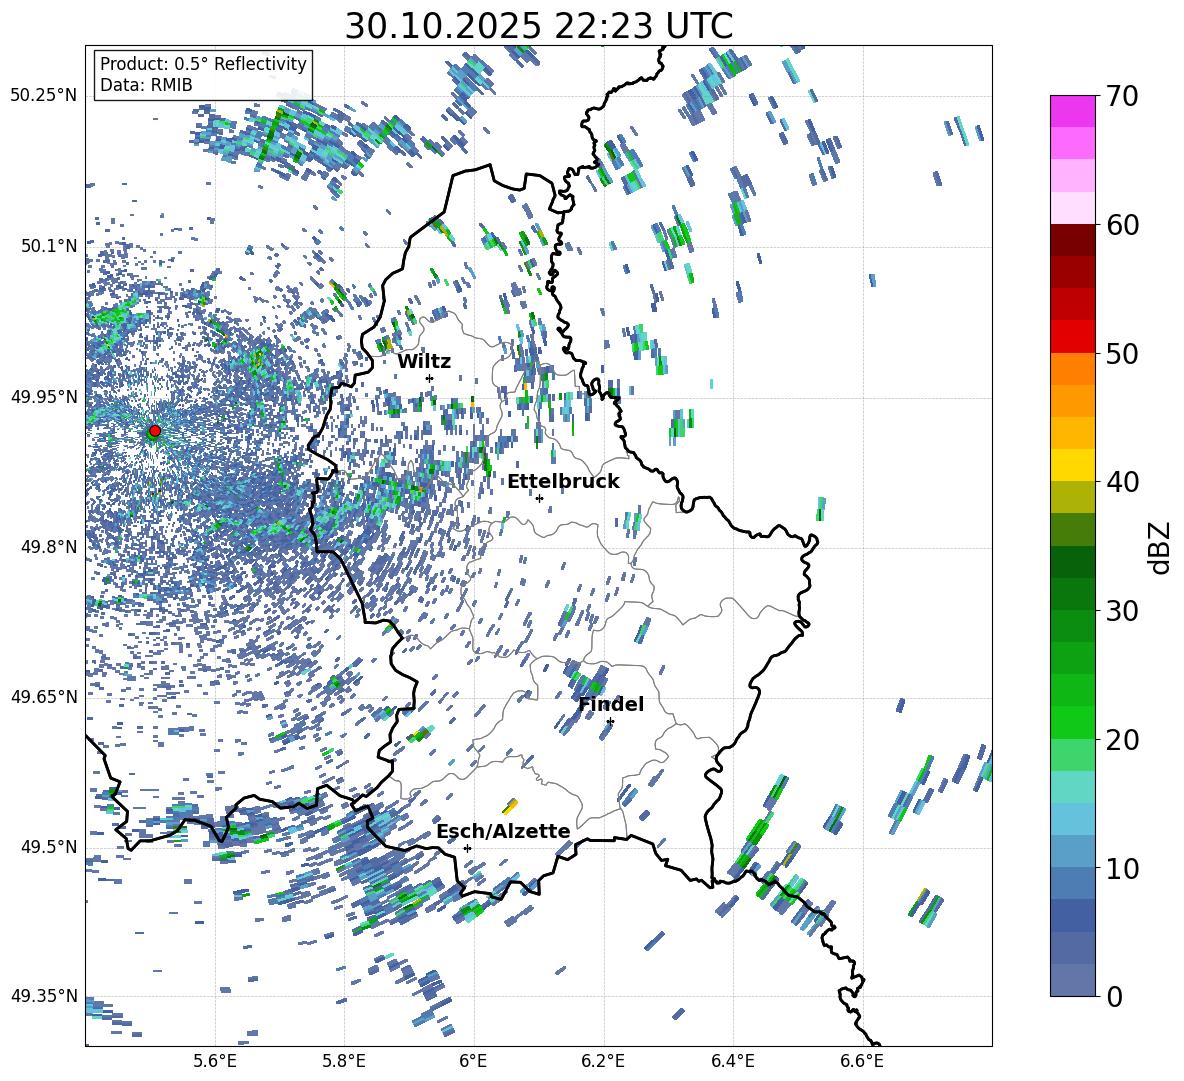Click the 0 tick on colorbar

(1114, 997)
